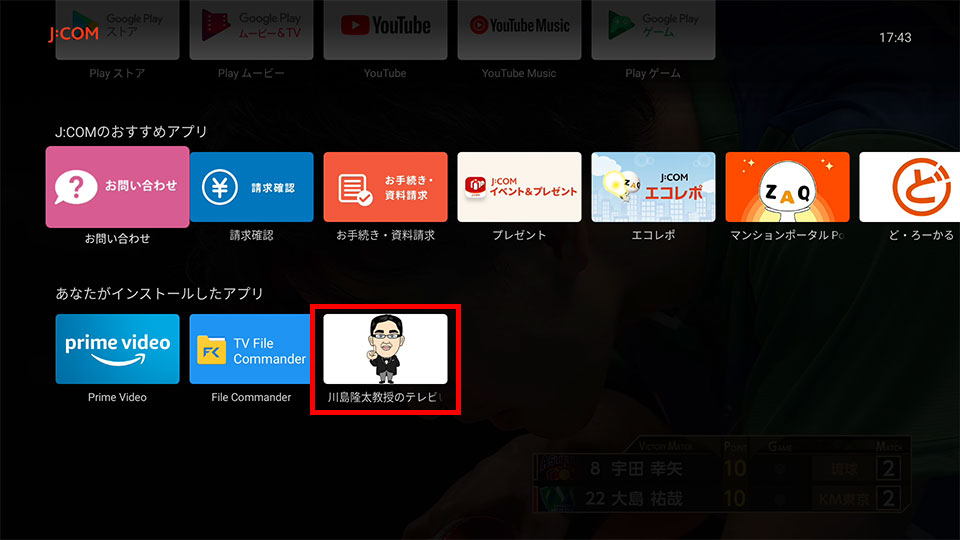Click the 'Play ストア' caption
Screen dimensions: 960x540
[117, 73]
